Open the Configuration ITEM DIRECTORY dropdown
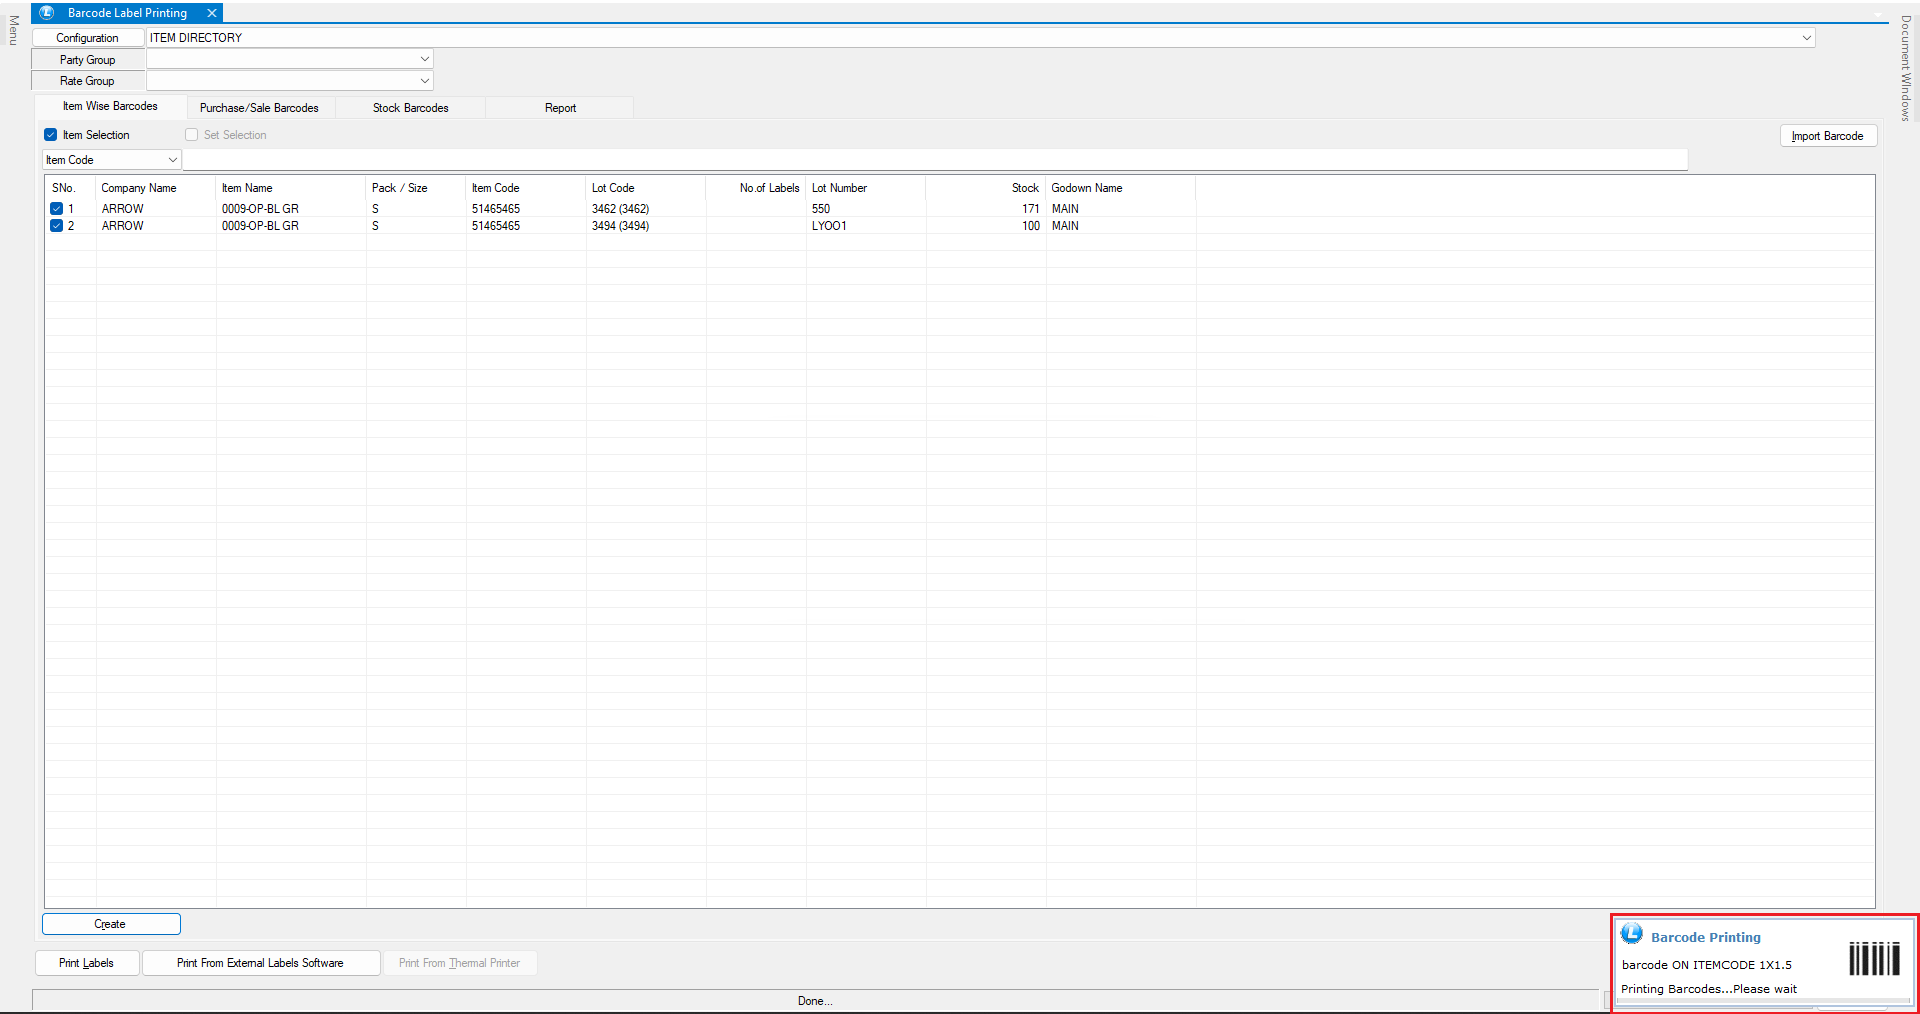 (x=1806, y=38)
